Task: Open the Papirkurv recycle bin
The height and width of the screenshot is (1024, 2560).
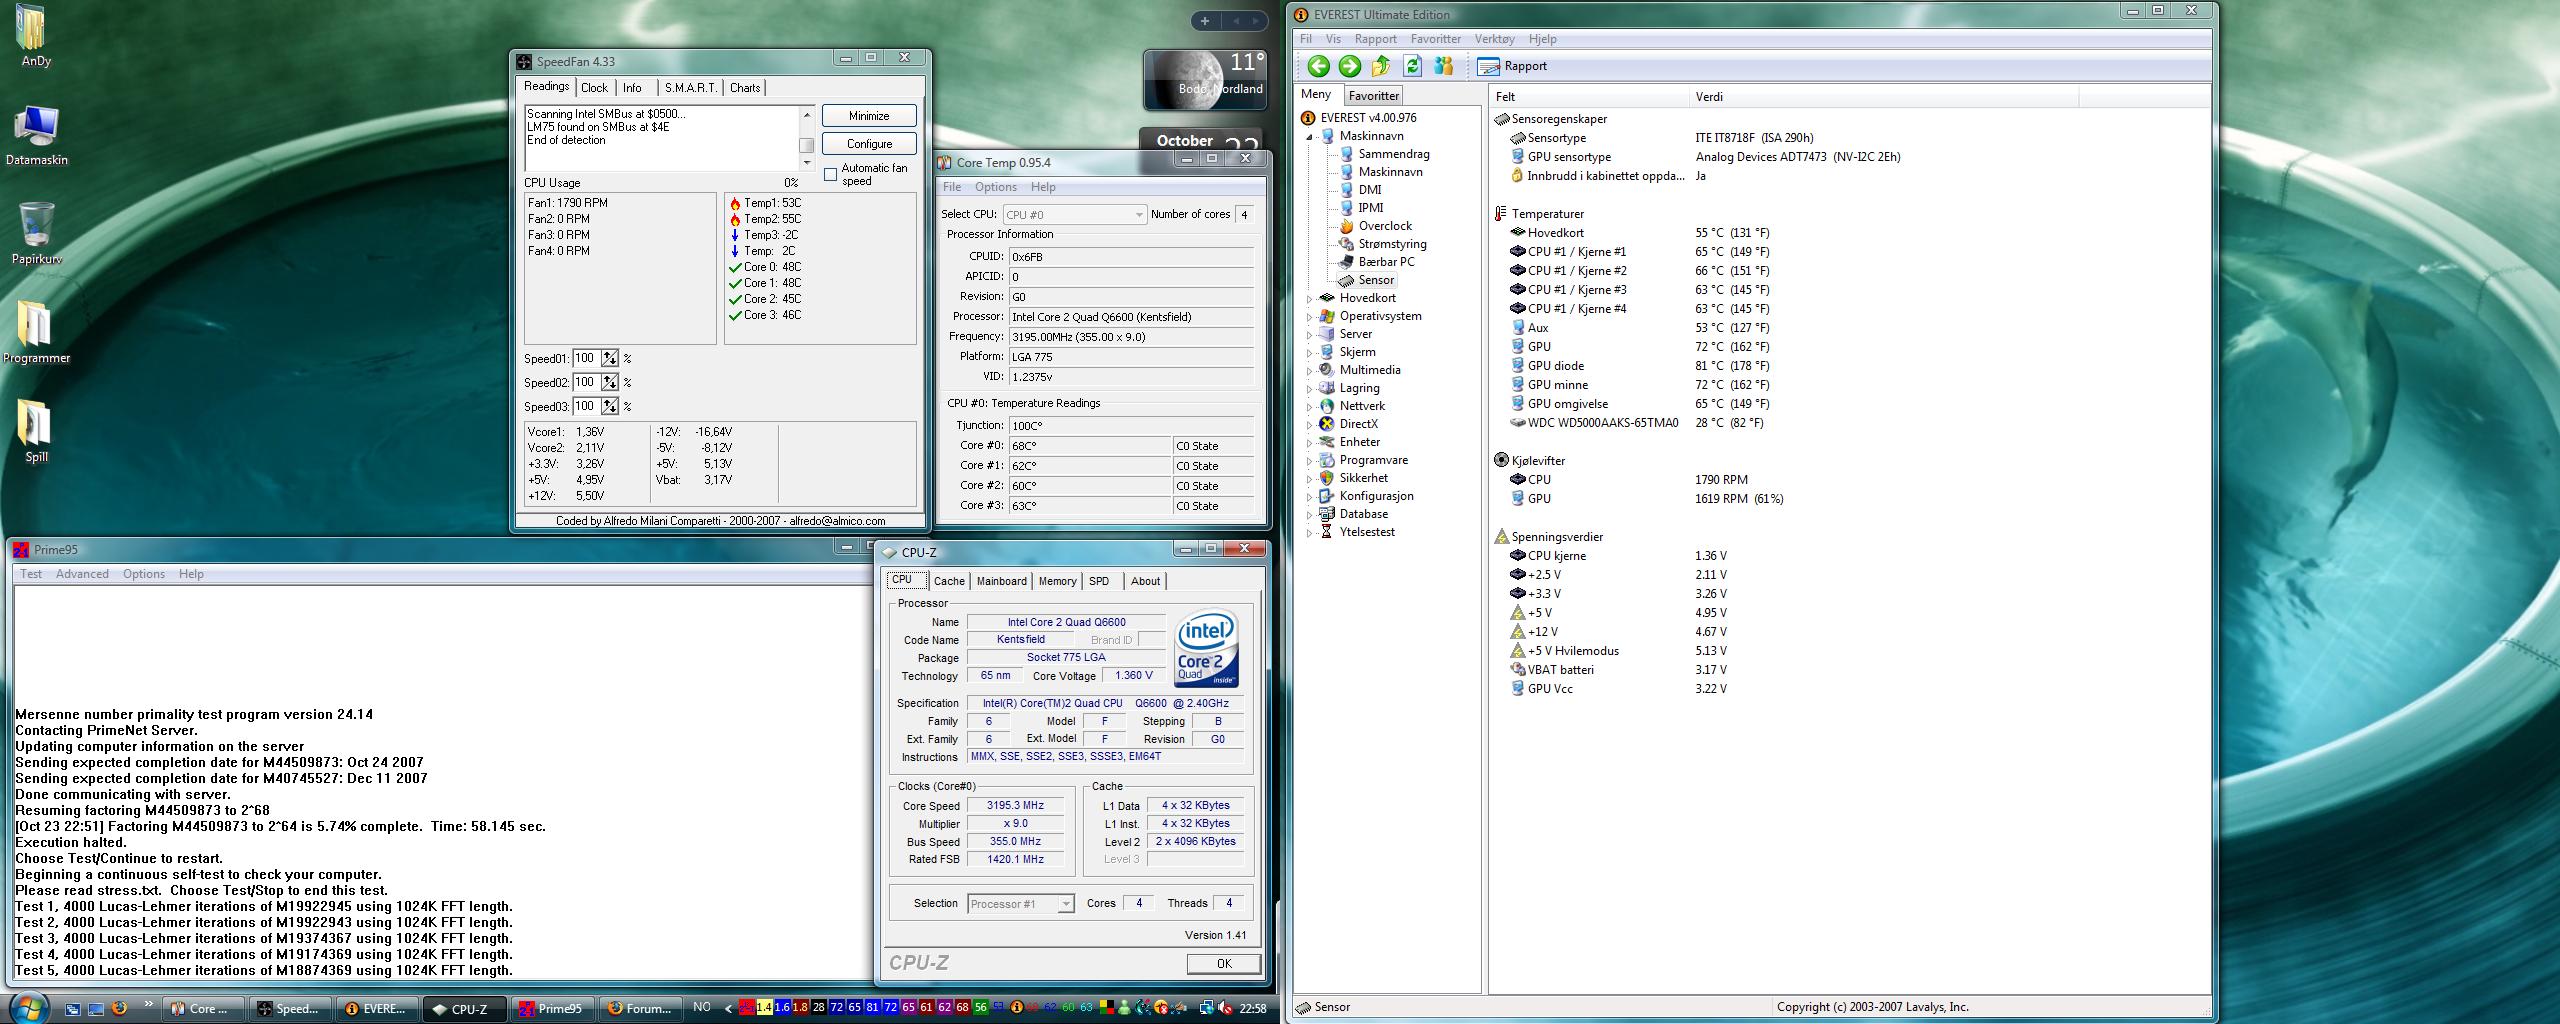Action: pos(37,233)
